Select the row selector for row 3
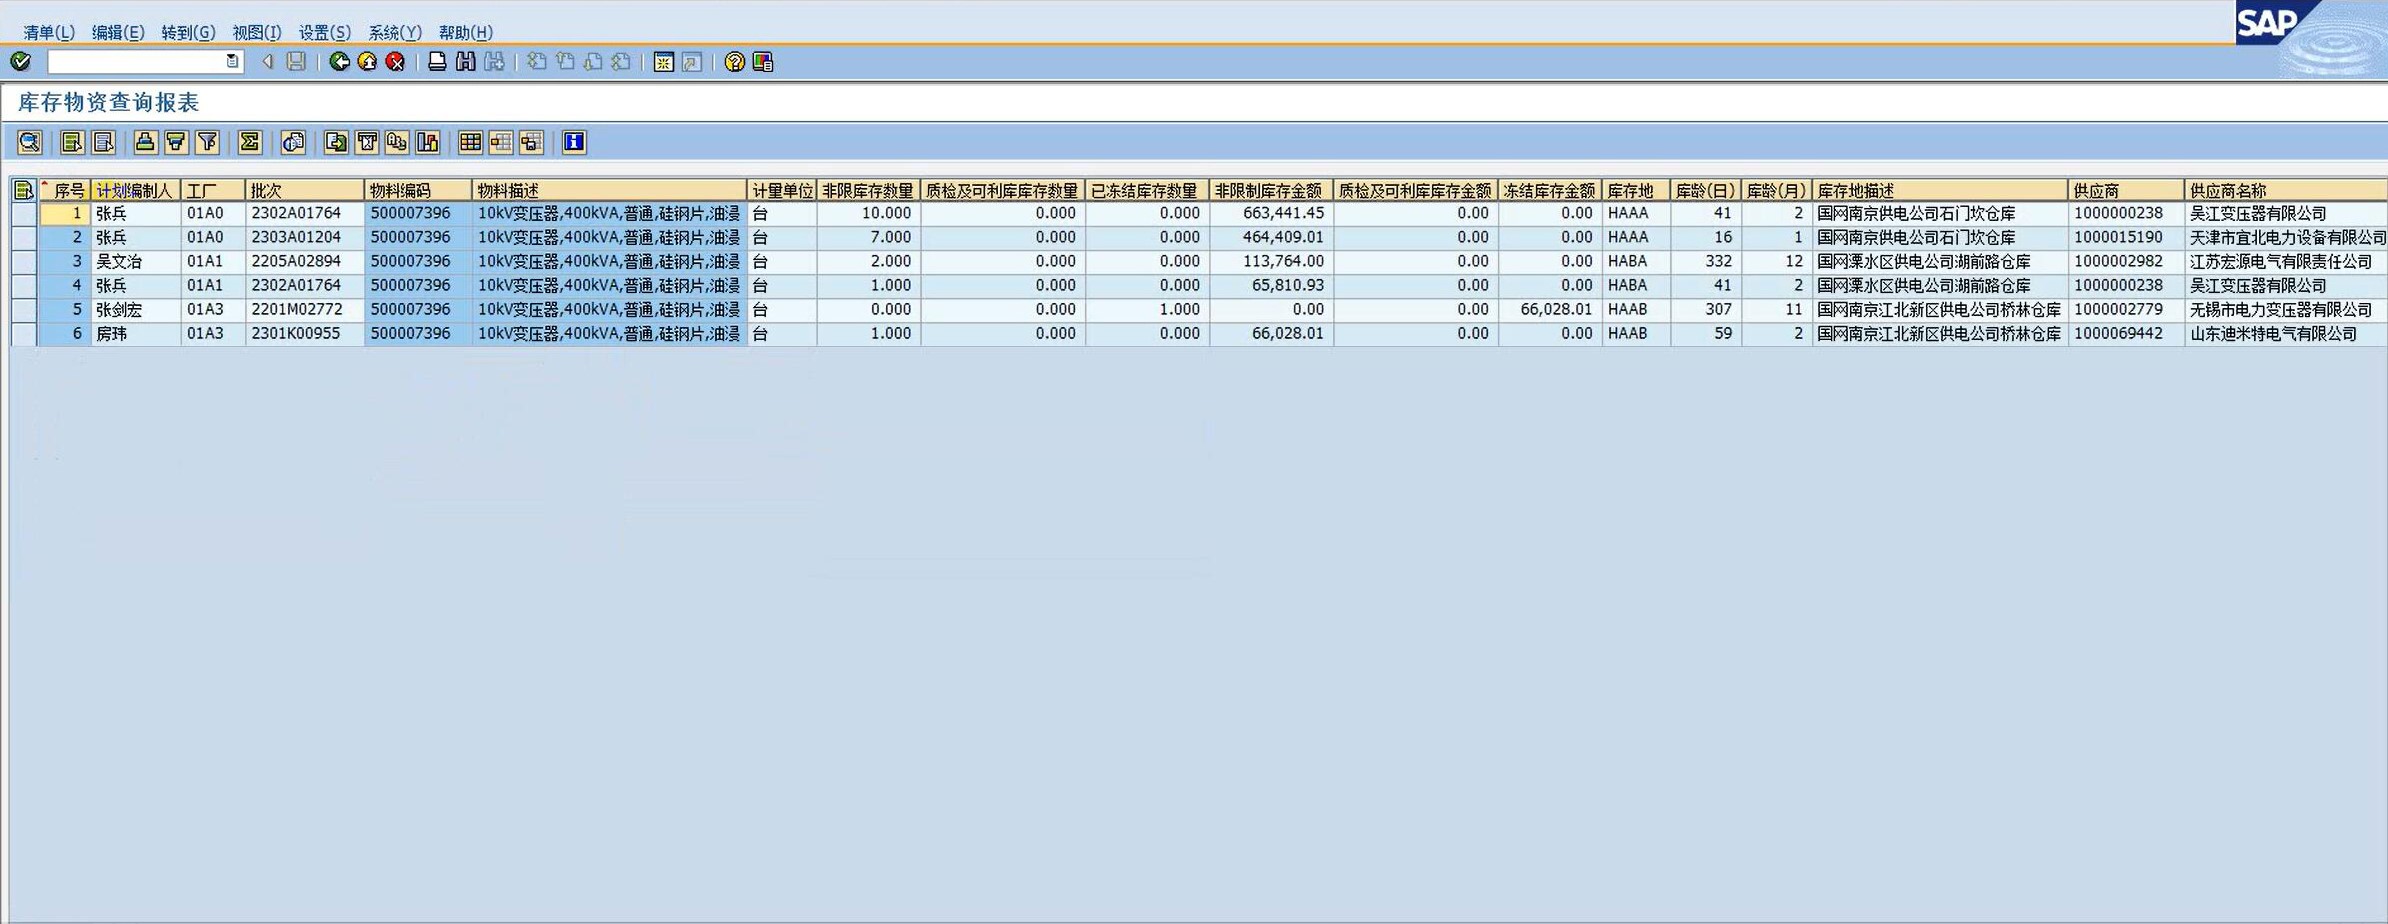Viewport: 2388px width, 924px height. (24, 262)
